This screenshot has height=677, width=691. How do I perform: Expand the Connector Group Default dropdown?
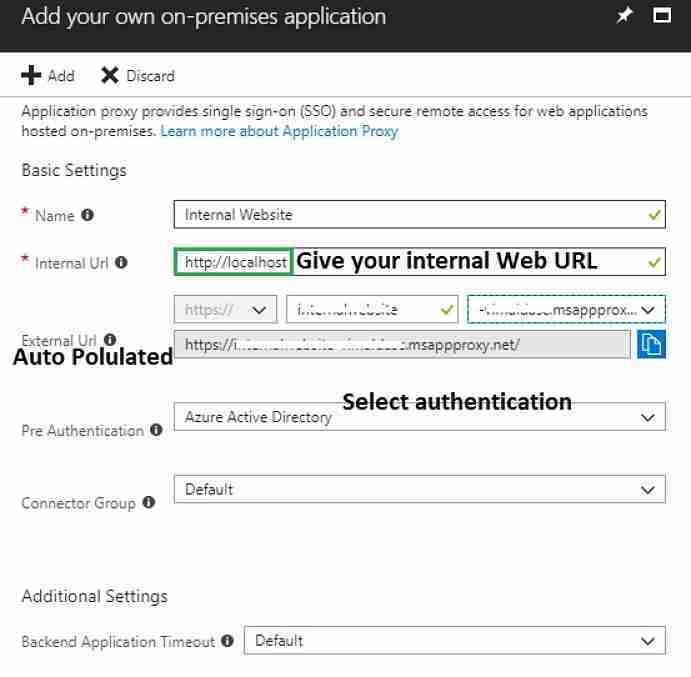click(420, 489)
